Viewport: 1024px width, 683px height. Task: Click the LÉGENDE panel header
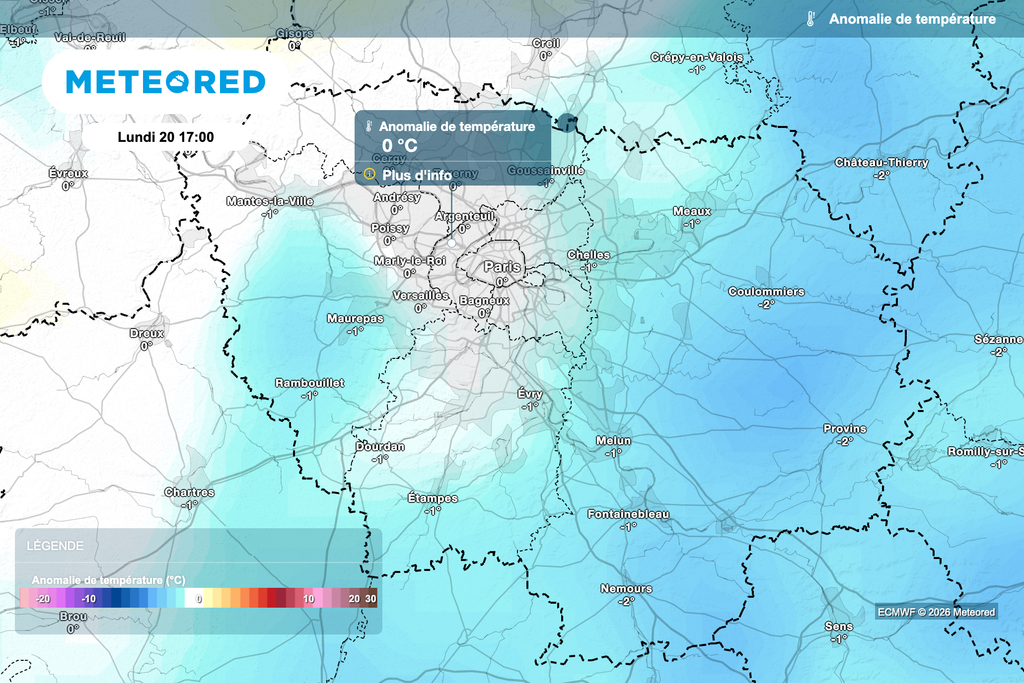[55, 545]
